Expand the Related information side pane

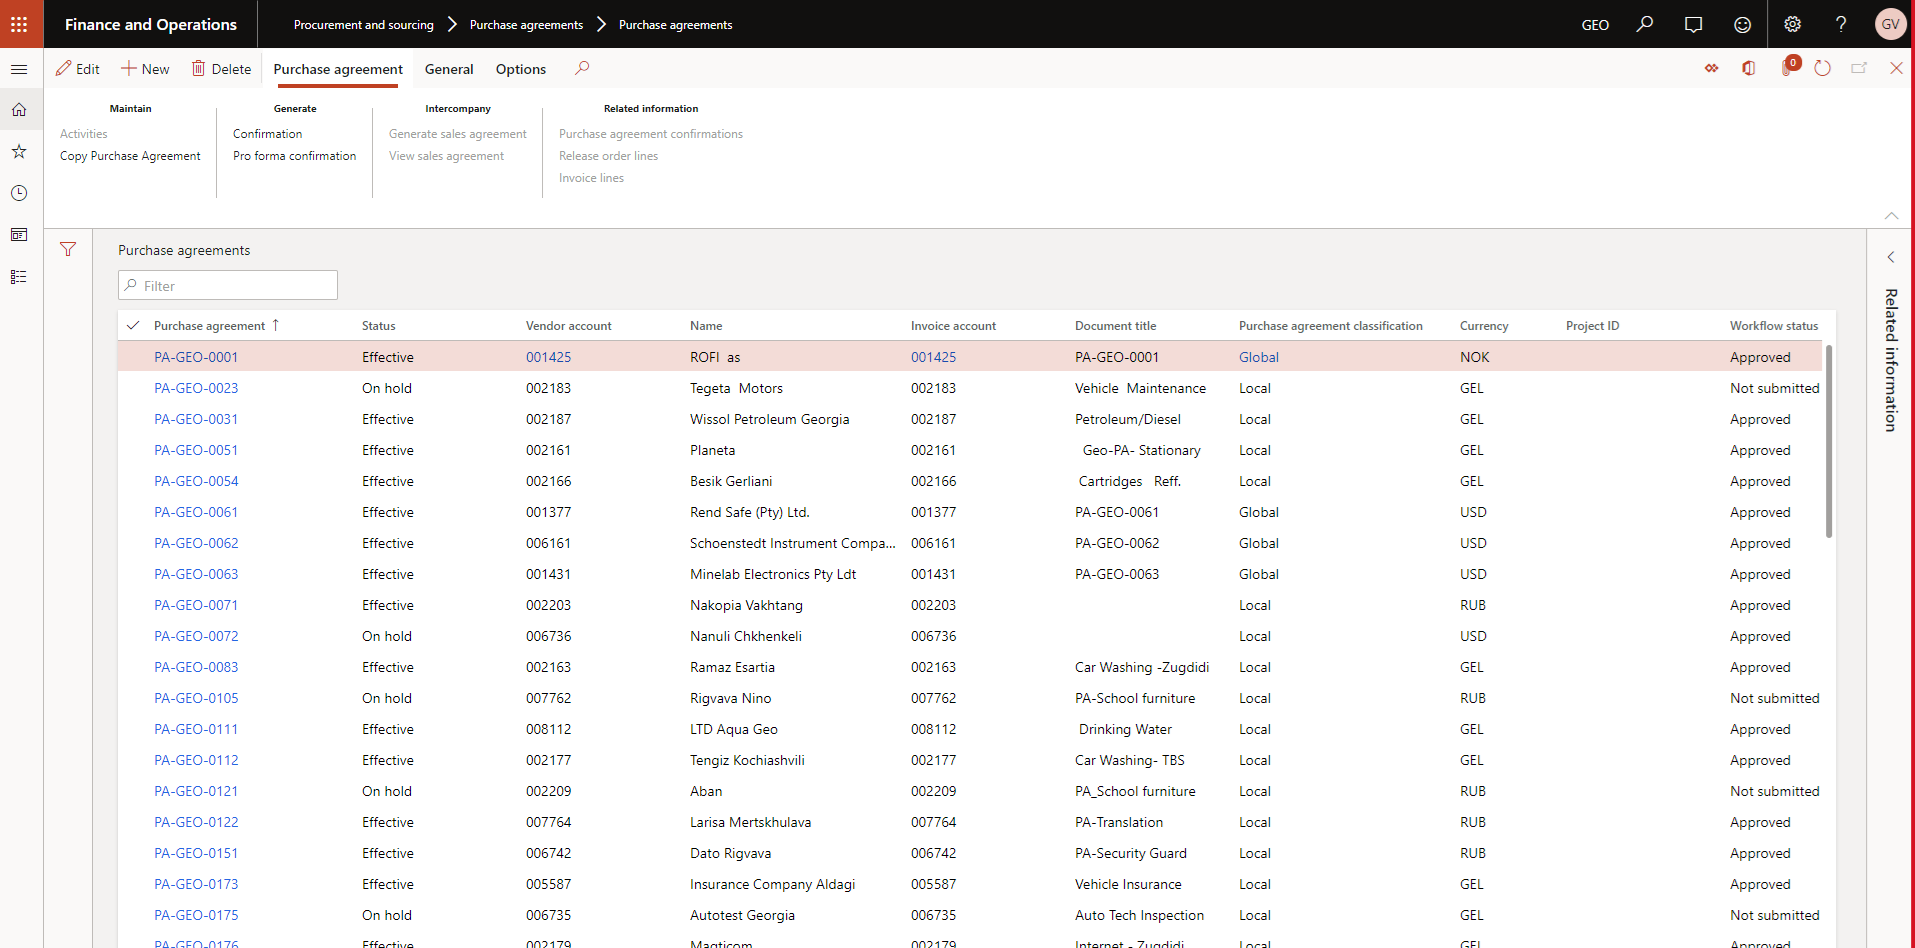[1891, 257]
